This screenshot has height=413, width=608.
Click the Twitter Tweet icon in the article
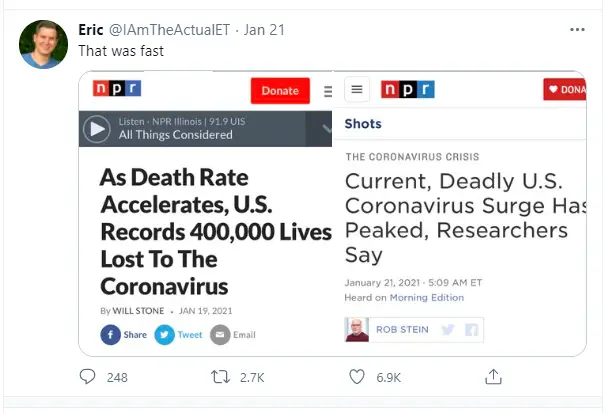[x=164, y=335]
